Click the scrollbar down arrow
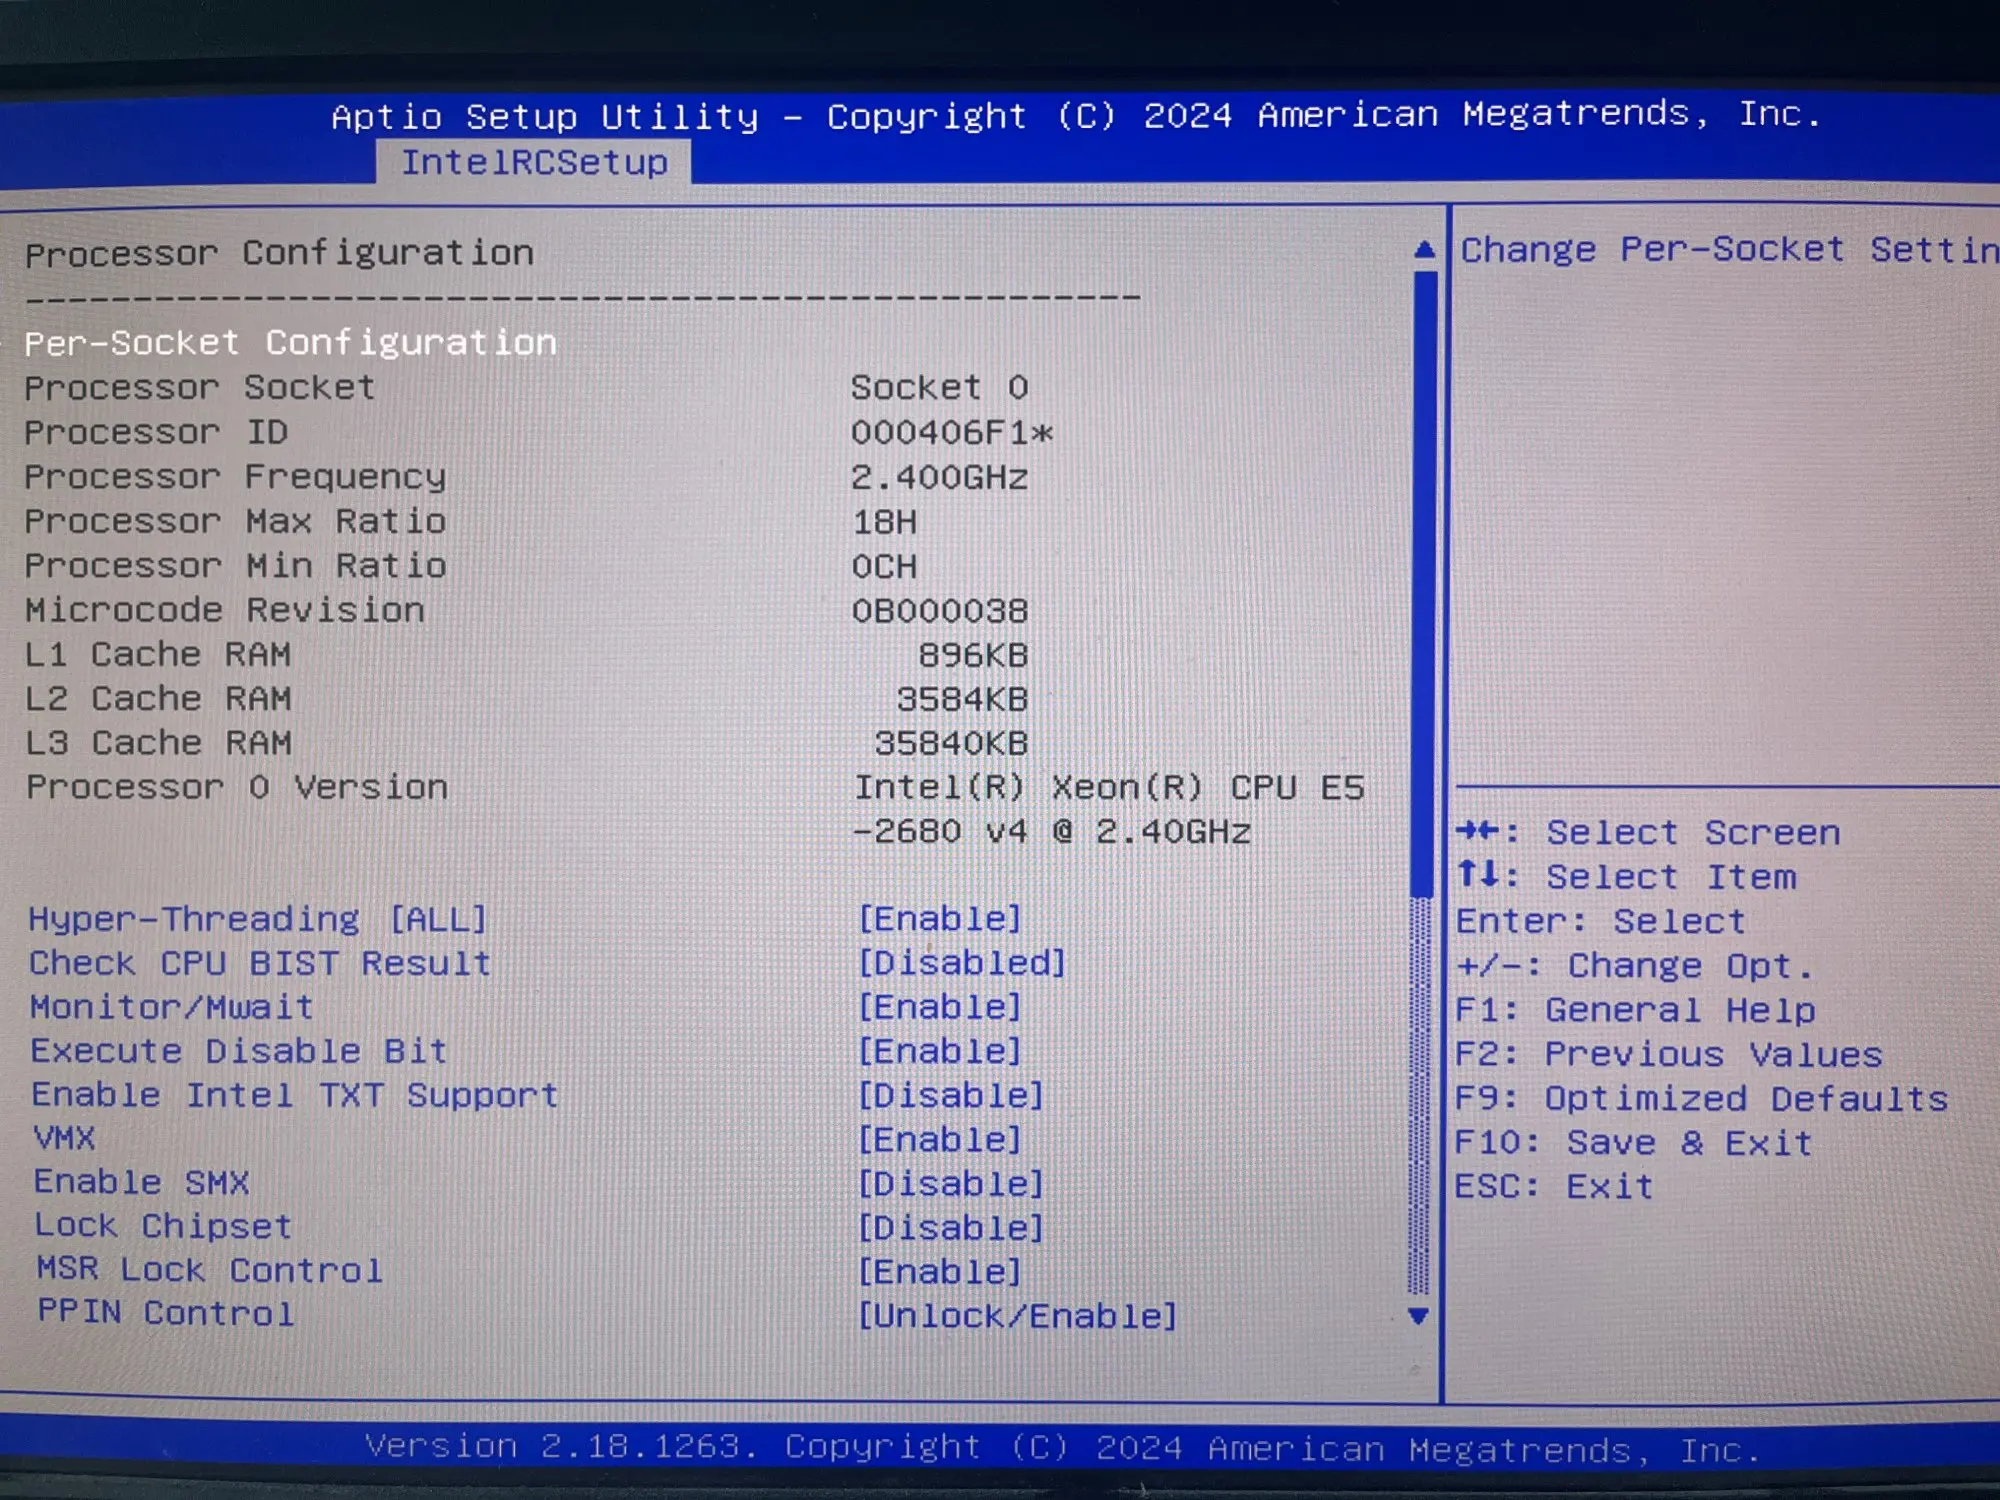This screenshot has width=2000, height=1500. tap(1418, 1316)
